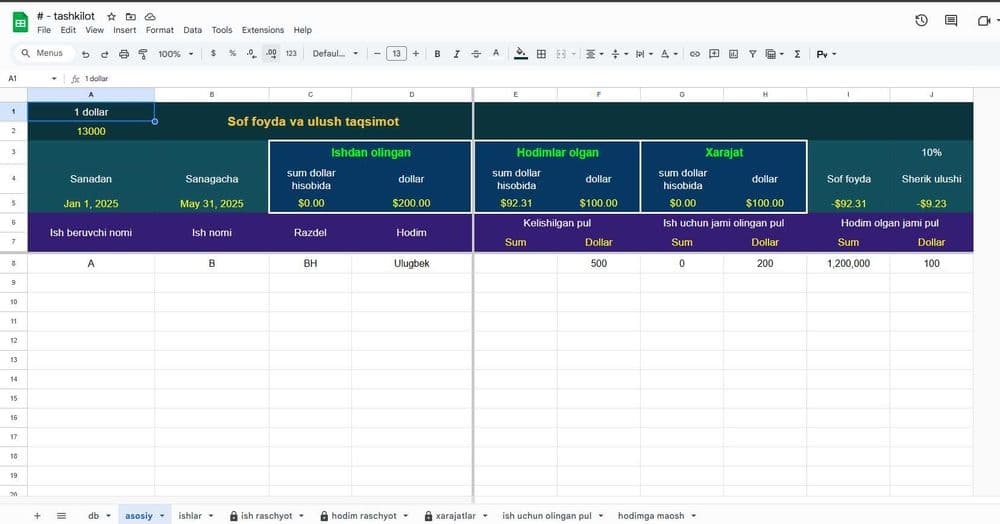
Task: Open asosiy sheet tab arrow menu
Action: (162, 516)
